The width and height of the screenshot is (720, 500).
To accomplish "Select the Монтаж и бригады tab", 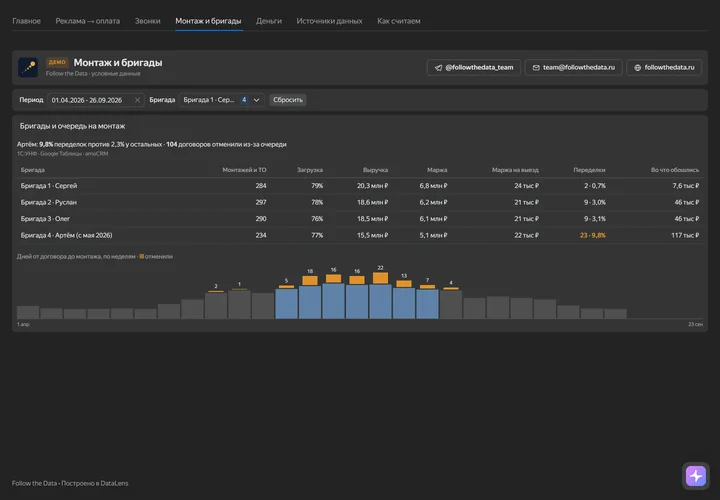I will click(x=208, y=21).
